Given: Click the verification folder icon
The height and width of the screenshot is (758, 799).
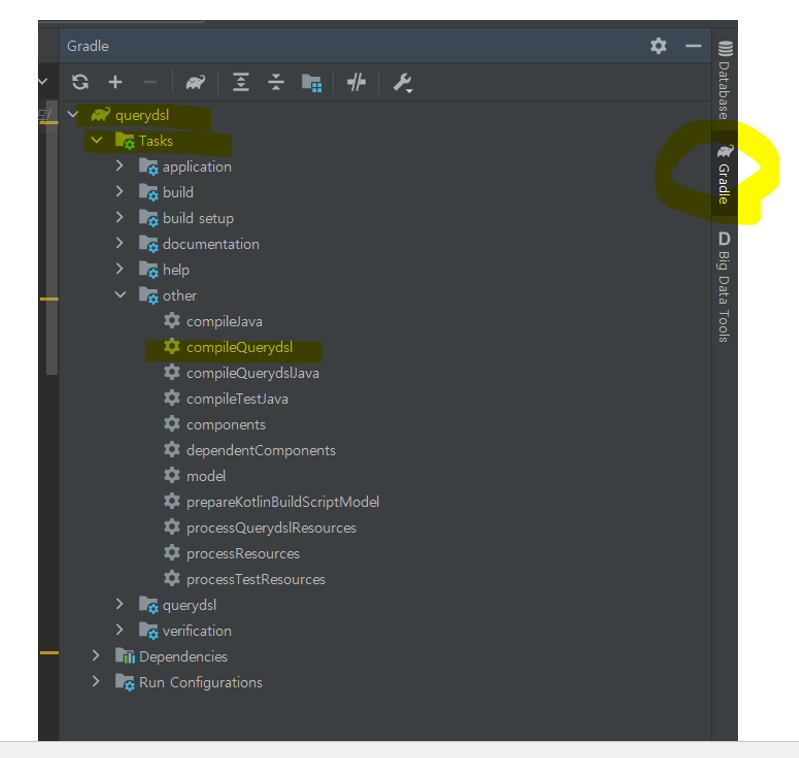Looking at the screenshot, I should tap(149, 631).
